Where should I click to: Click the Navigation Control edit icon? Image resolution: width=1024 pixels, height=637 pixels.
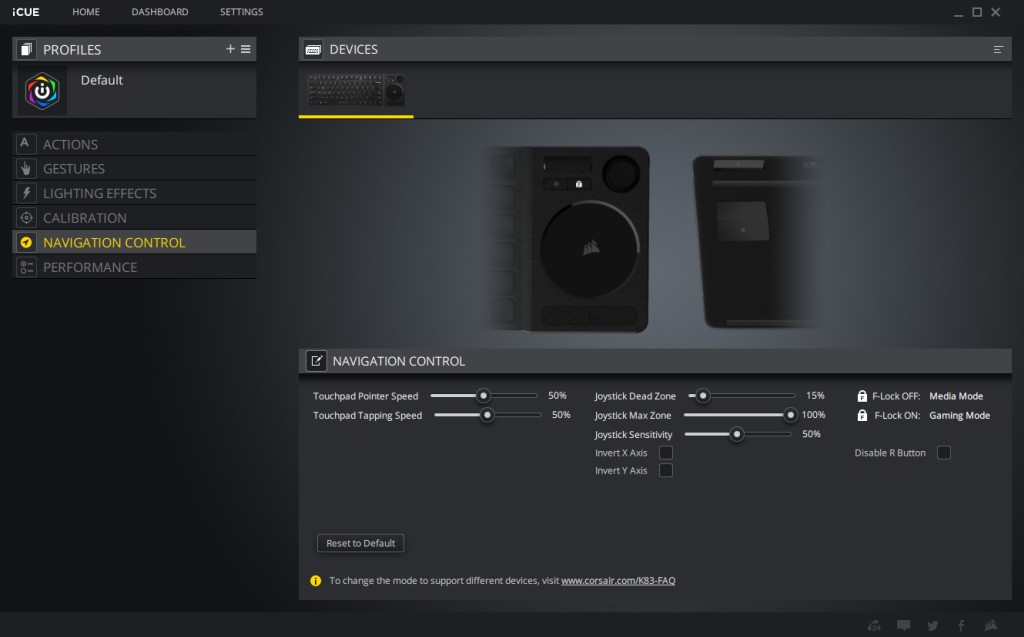[316, 361]
